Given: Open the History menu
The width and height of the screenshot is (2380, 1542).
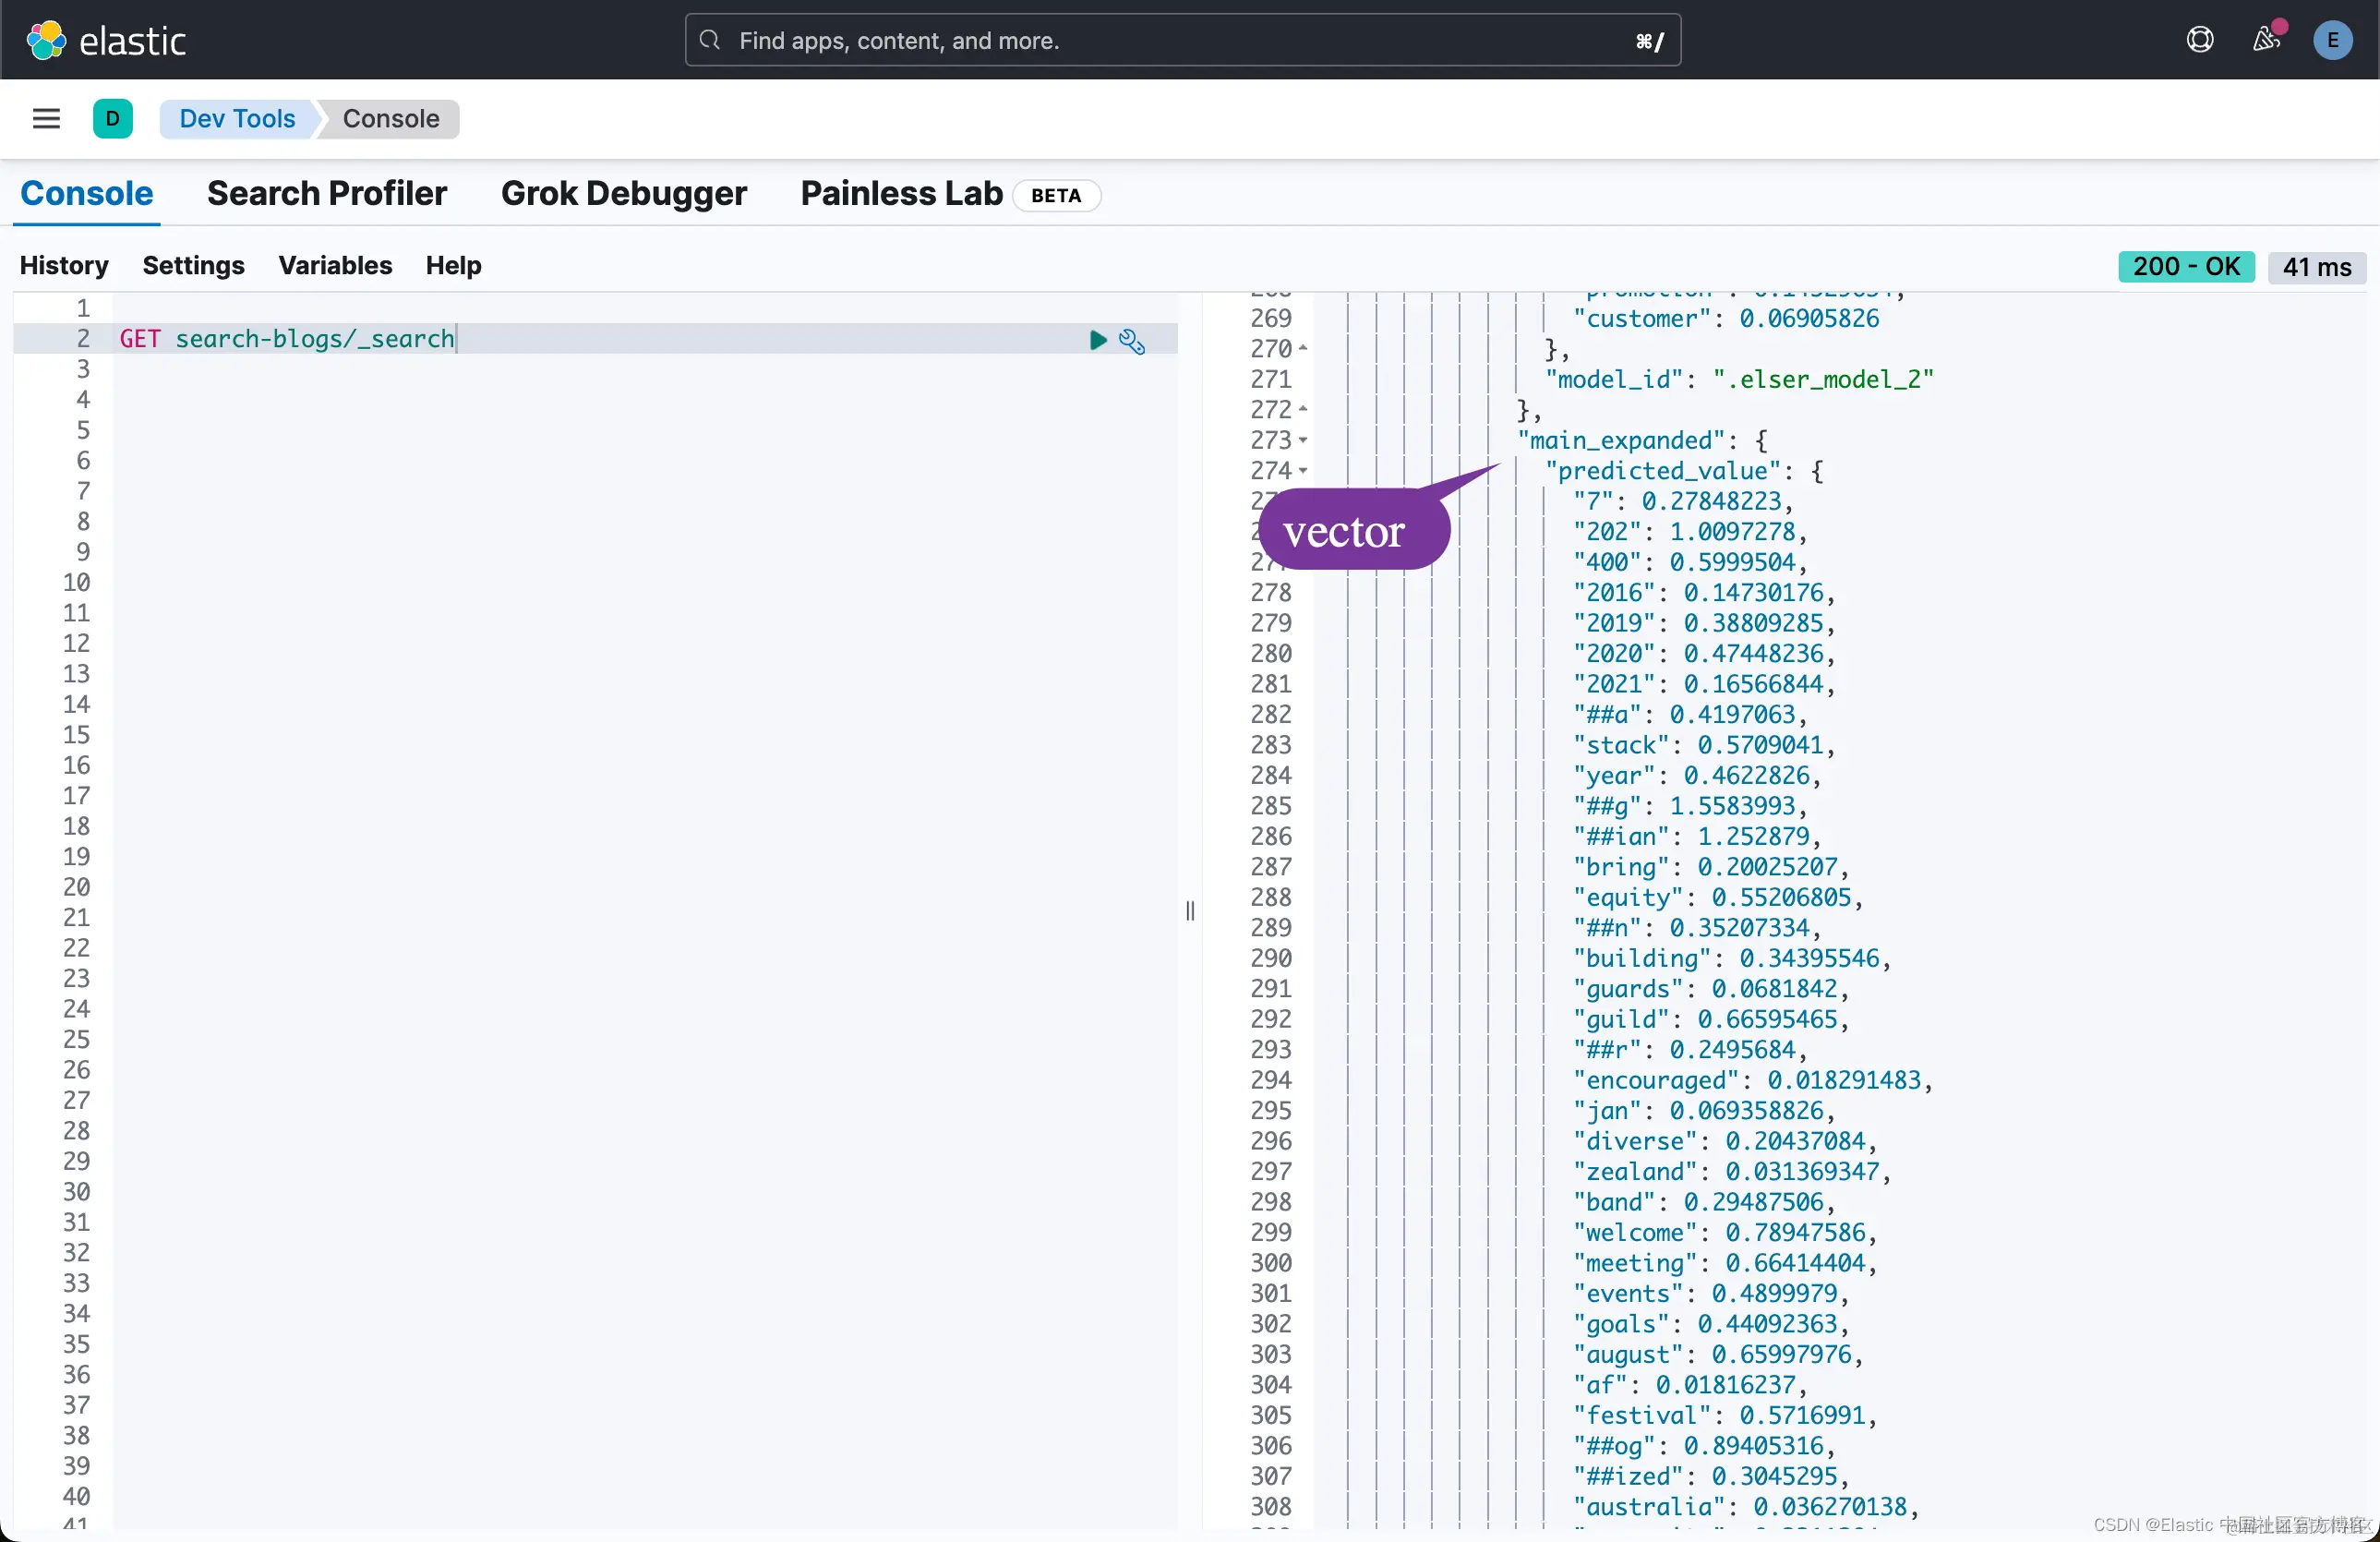Looking at the screenshot, I should [64, 265].
